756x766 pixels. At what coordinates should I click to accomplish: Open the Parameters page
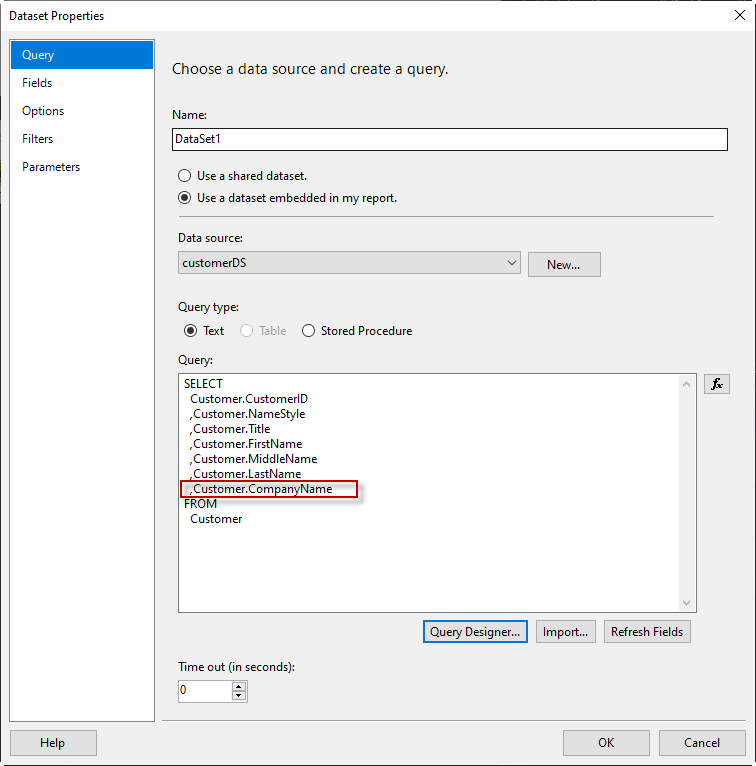coord(51,167)
